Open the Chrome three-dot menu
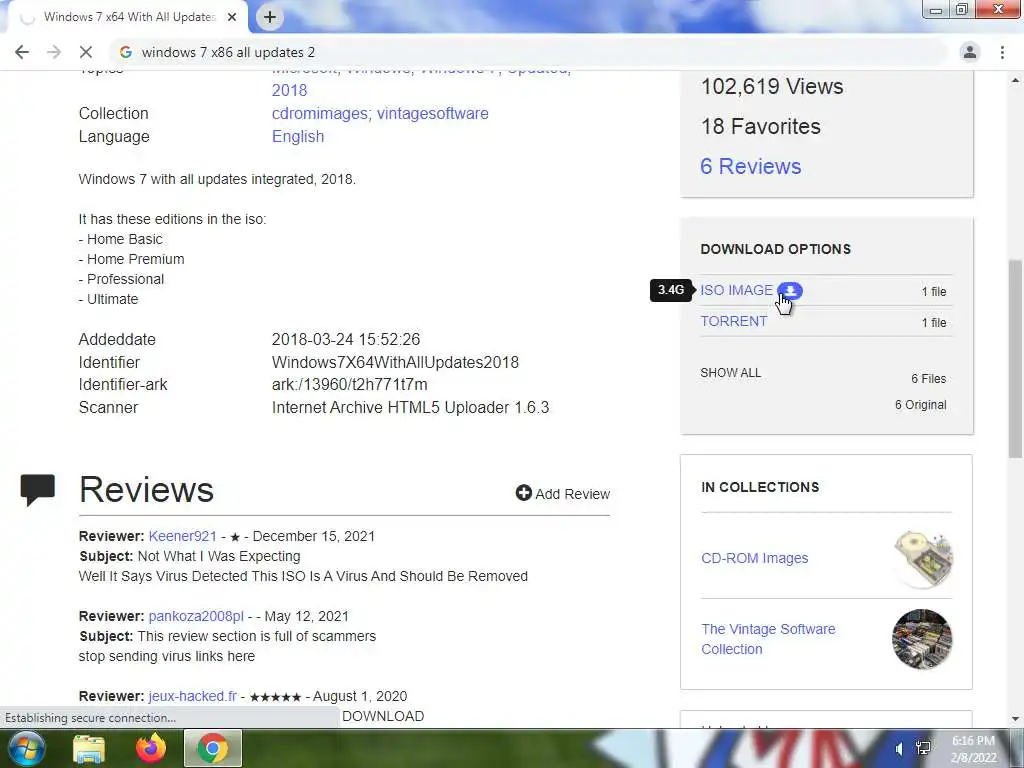 coord(1002,52)
